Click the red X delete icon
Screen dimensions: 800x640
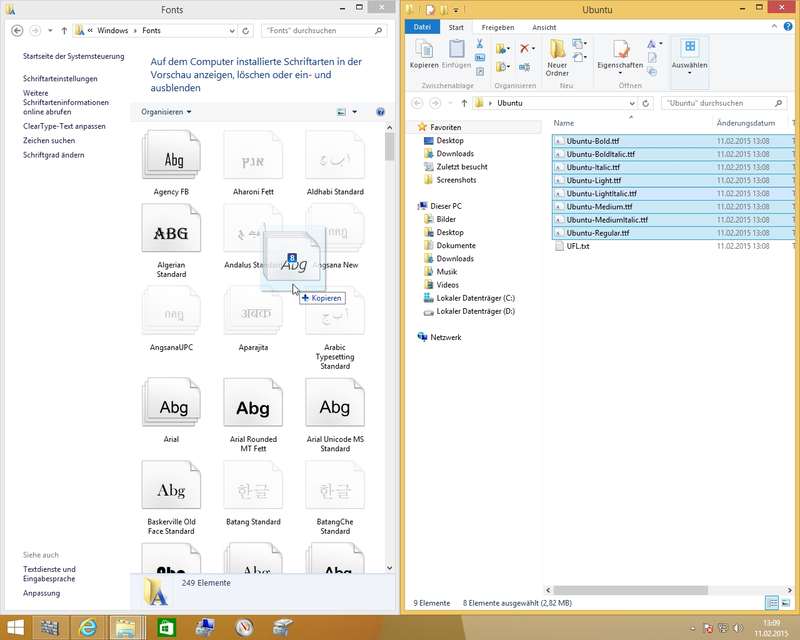pos(526,48)
